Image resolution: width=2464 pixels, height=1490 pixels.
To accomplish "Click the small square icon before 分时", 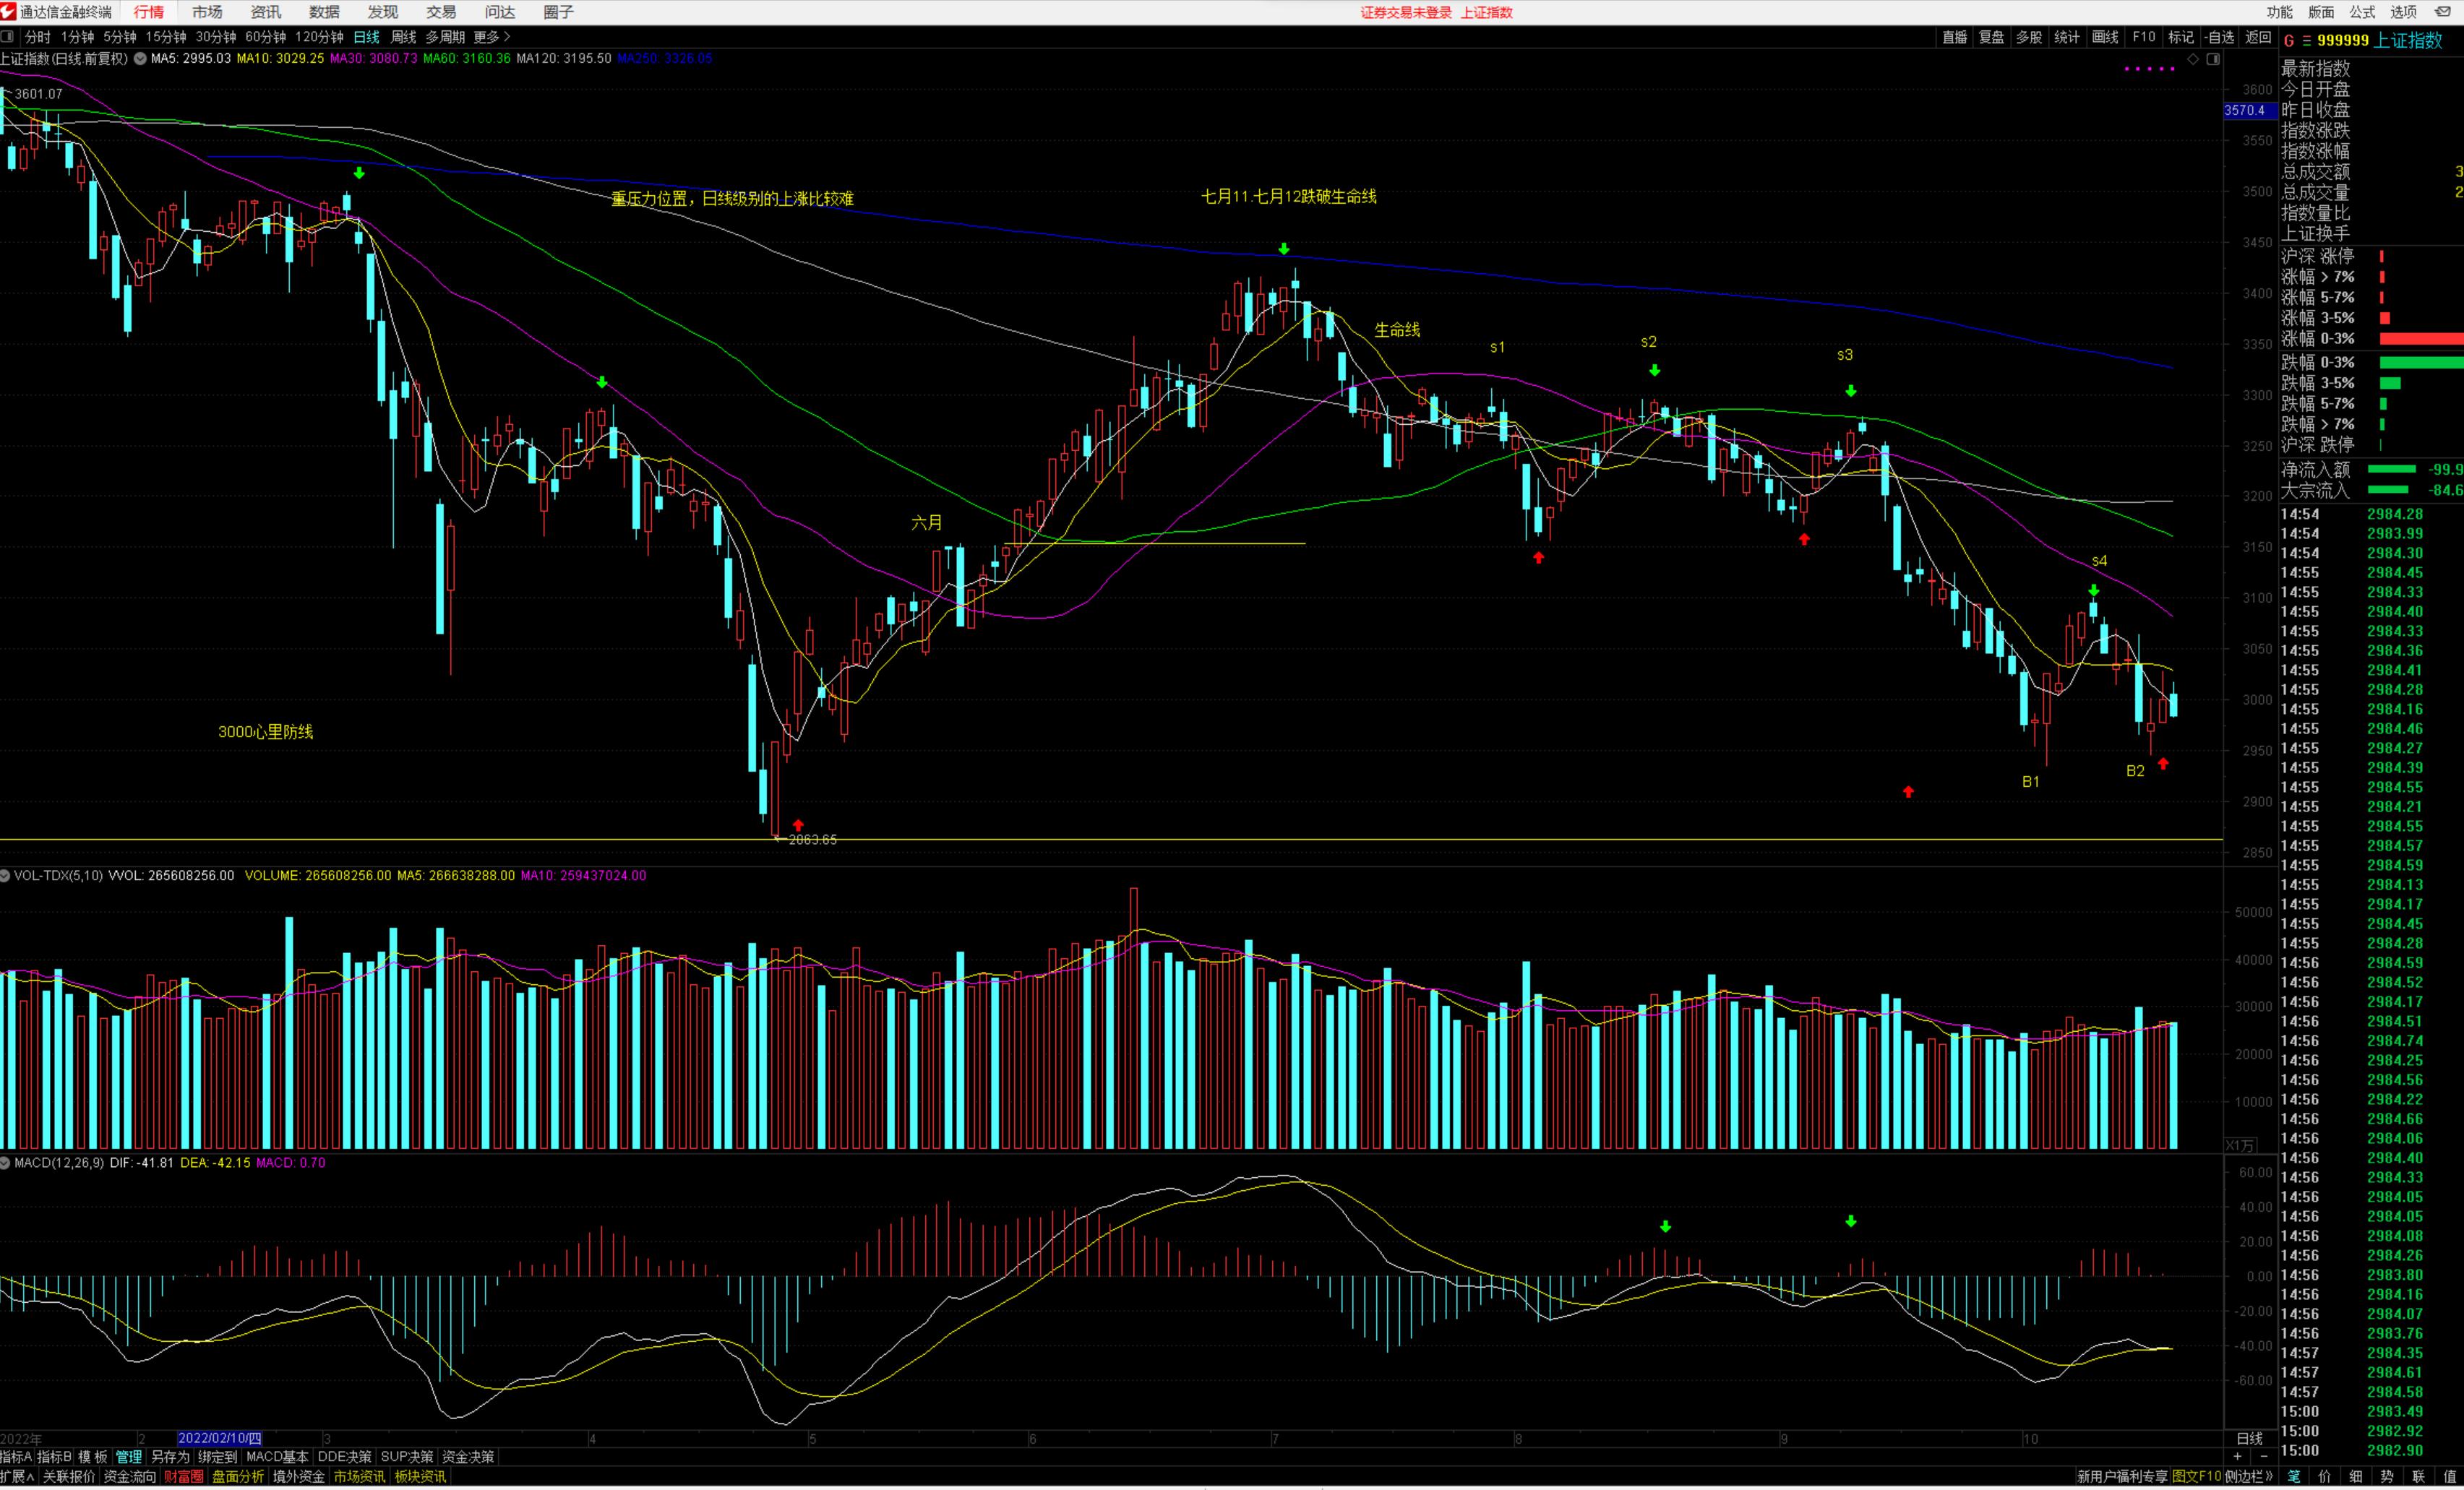I will tap(8, 37).
